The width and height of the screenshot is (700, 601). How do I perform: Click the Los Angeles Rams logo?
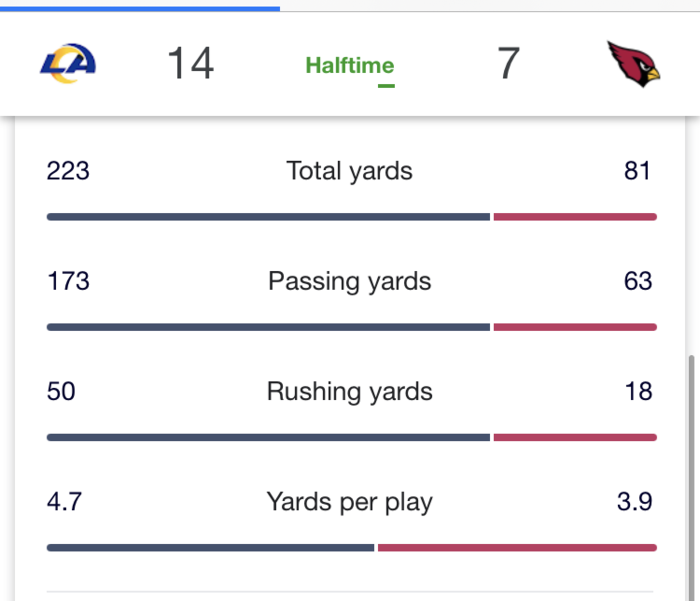click(68, 65)
